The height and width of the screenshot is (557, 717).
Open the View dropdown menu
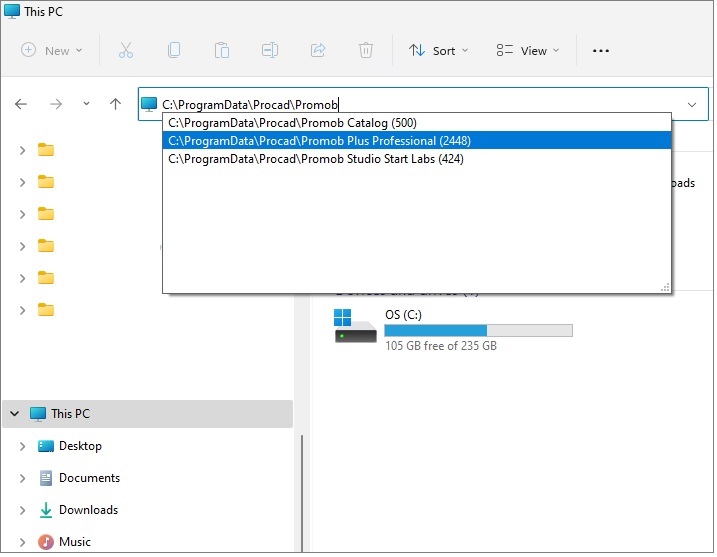point(528,50)
